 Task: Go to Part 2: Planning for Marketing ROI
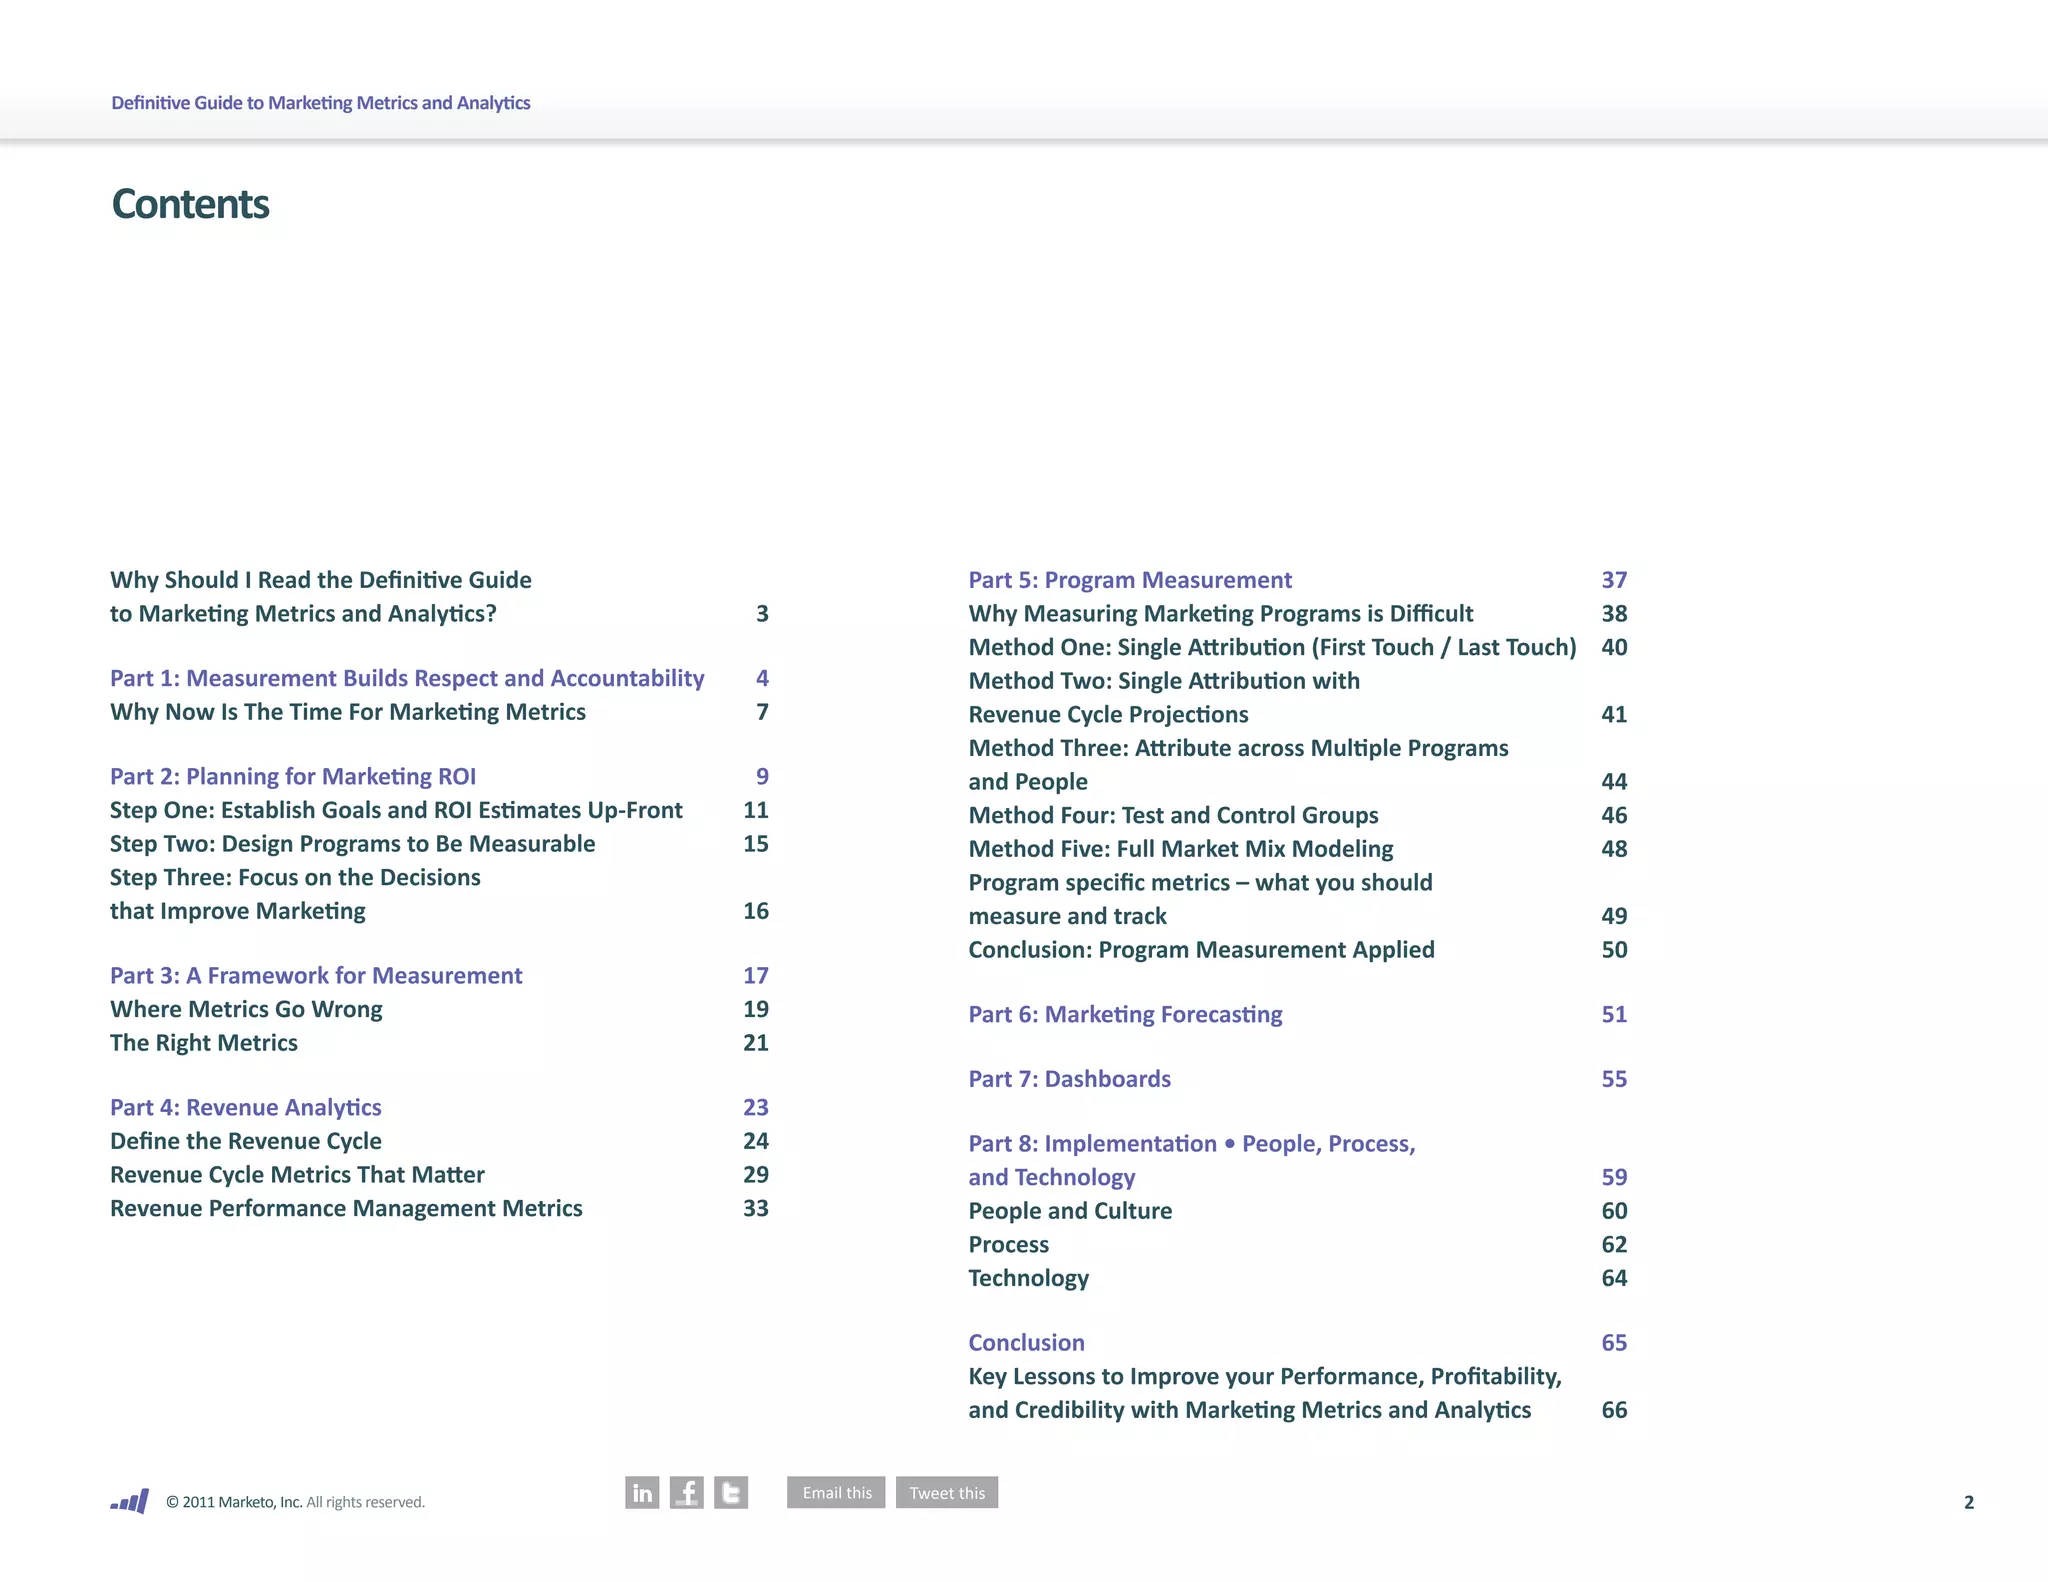coord(293,776)
